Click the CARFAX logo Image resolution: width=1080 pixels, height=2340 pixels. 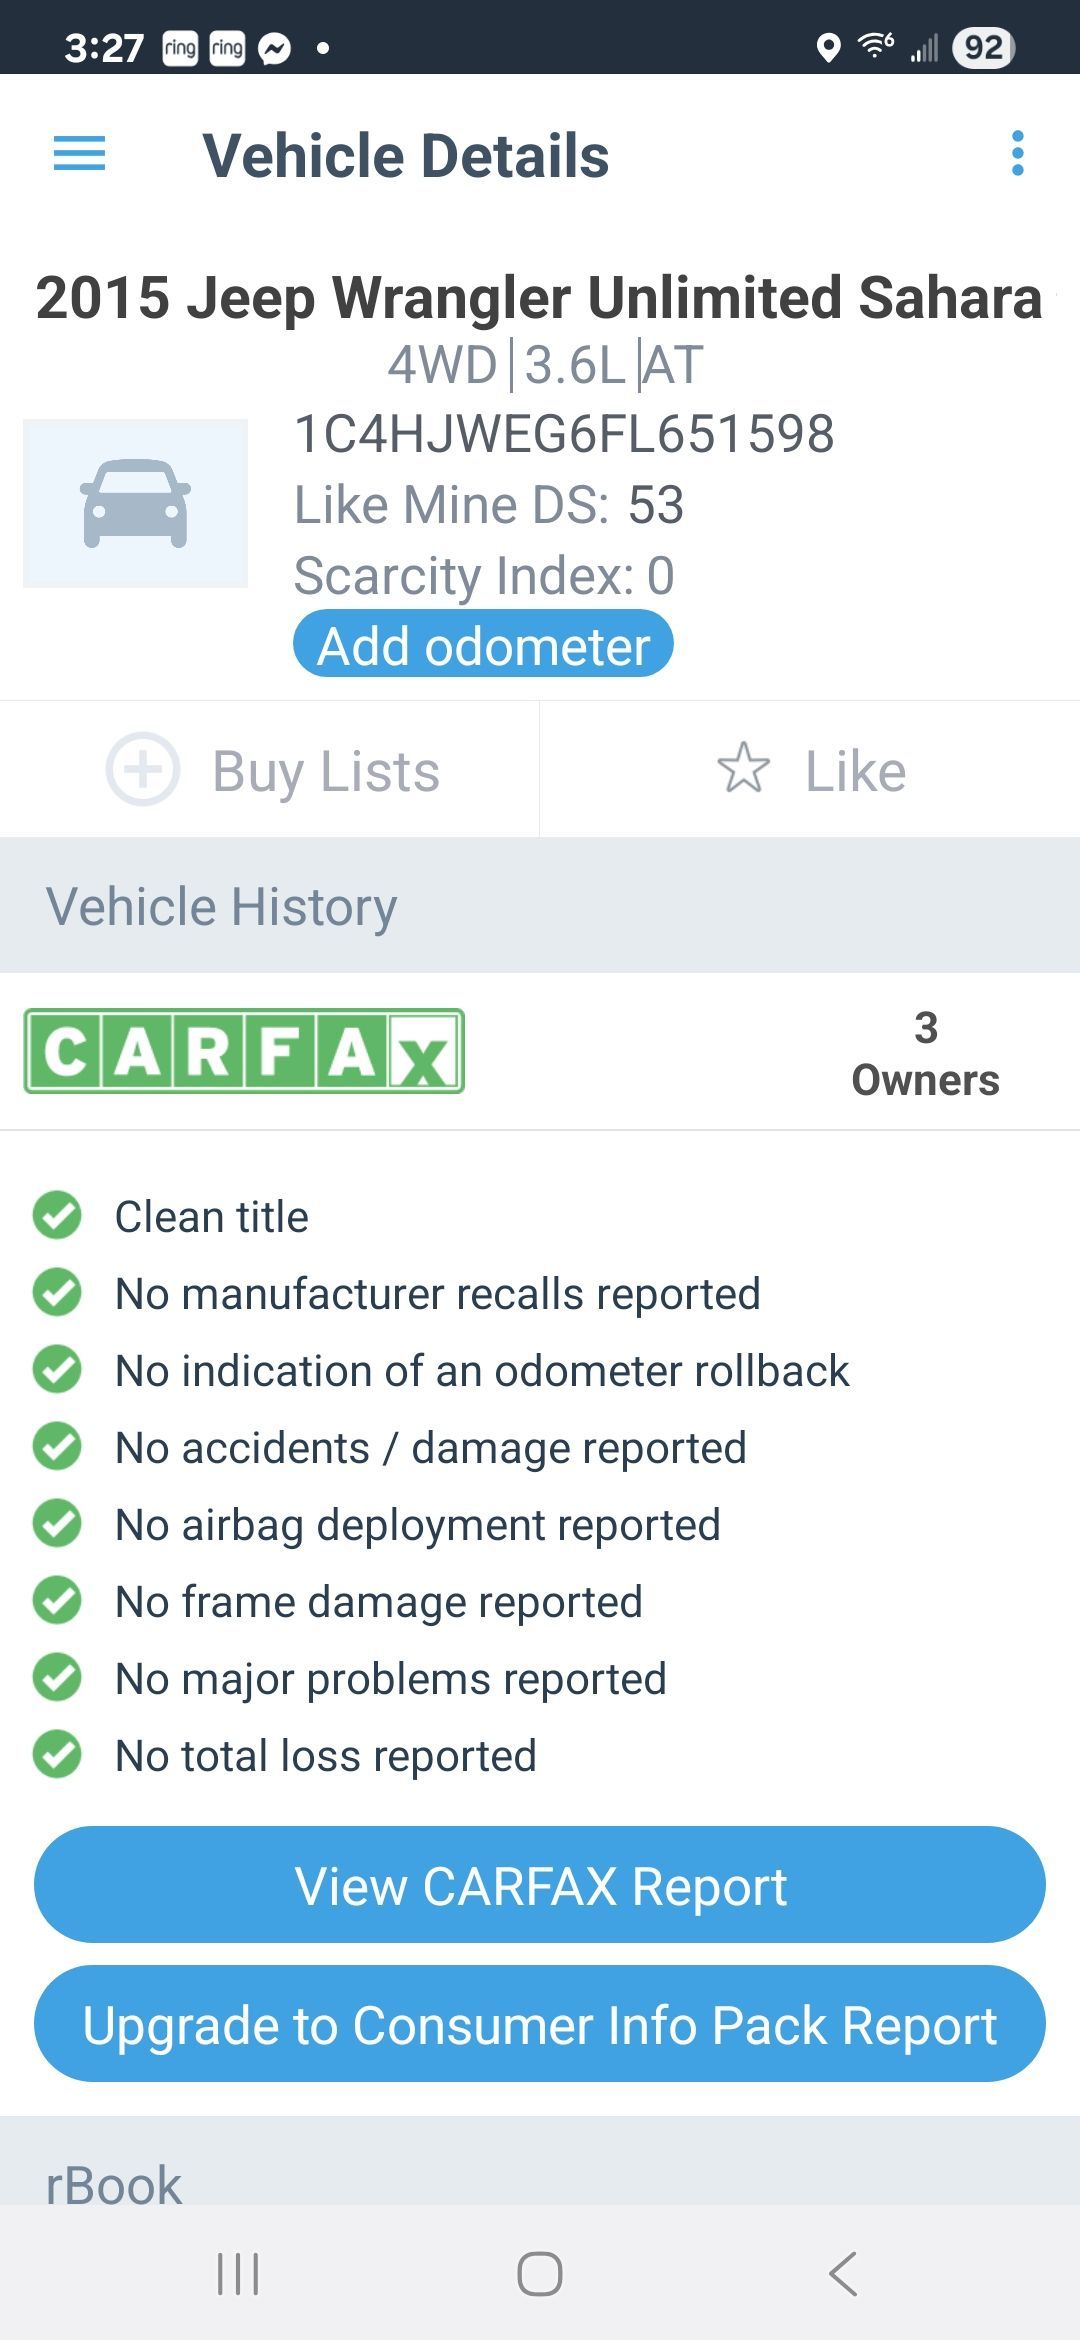[x=244, y=1051]
